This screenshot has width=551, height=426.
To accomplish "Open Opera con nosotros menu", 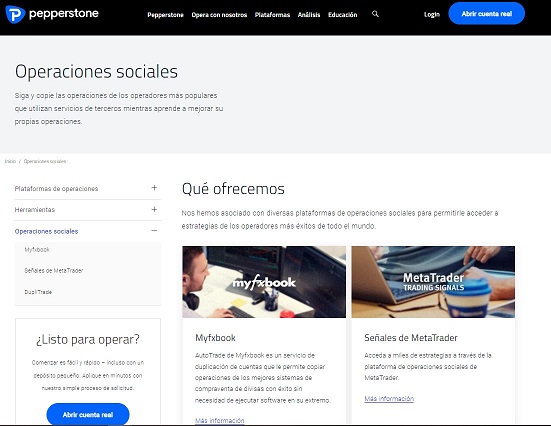I will tap(219, 15).
